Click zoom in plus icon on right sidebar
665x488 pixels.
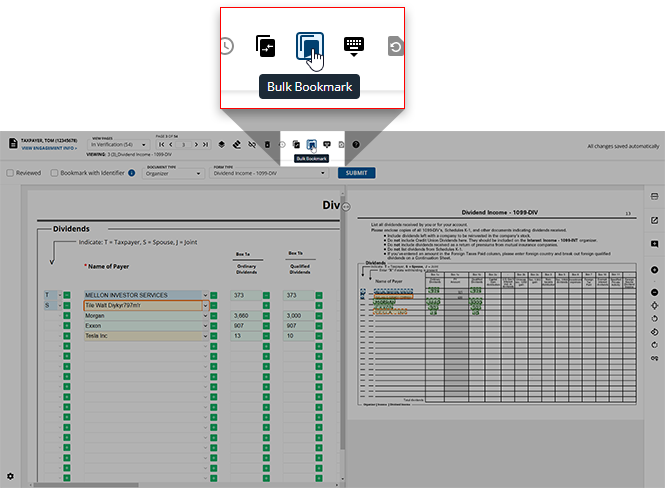[x=654, y=270]
